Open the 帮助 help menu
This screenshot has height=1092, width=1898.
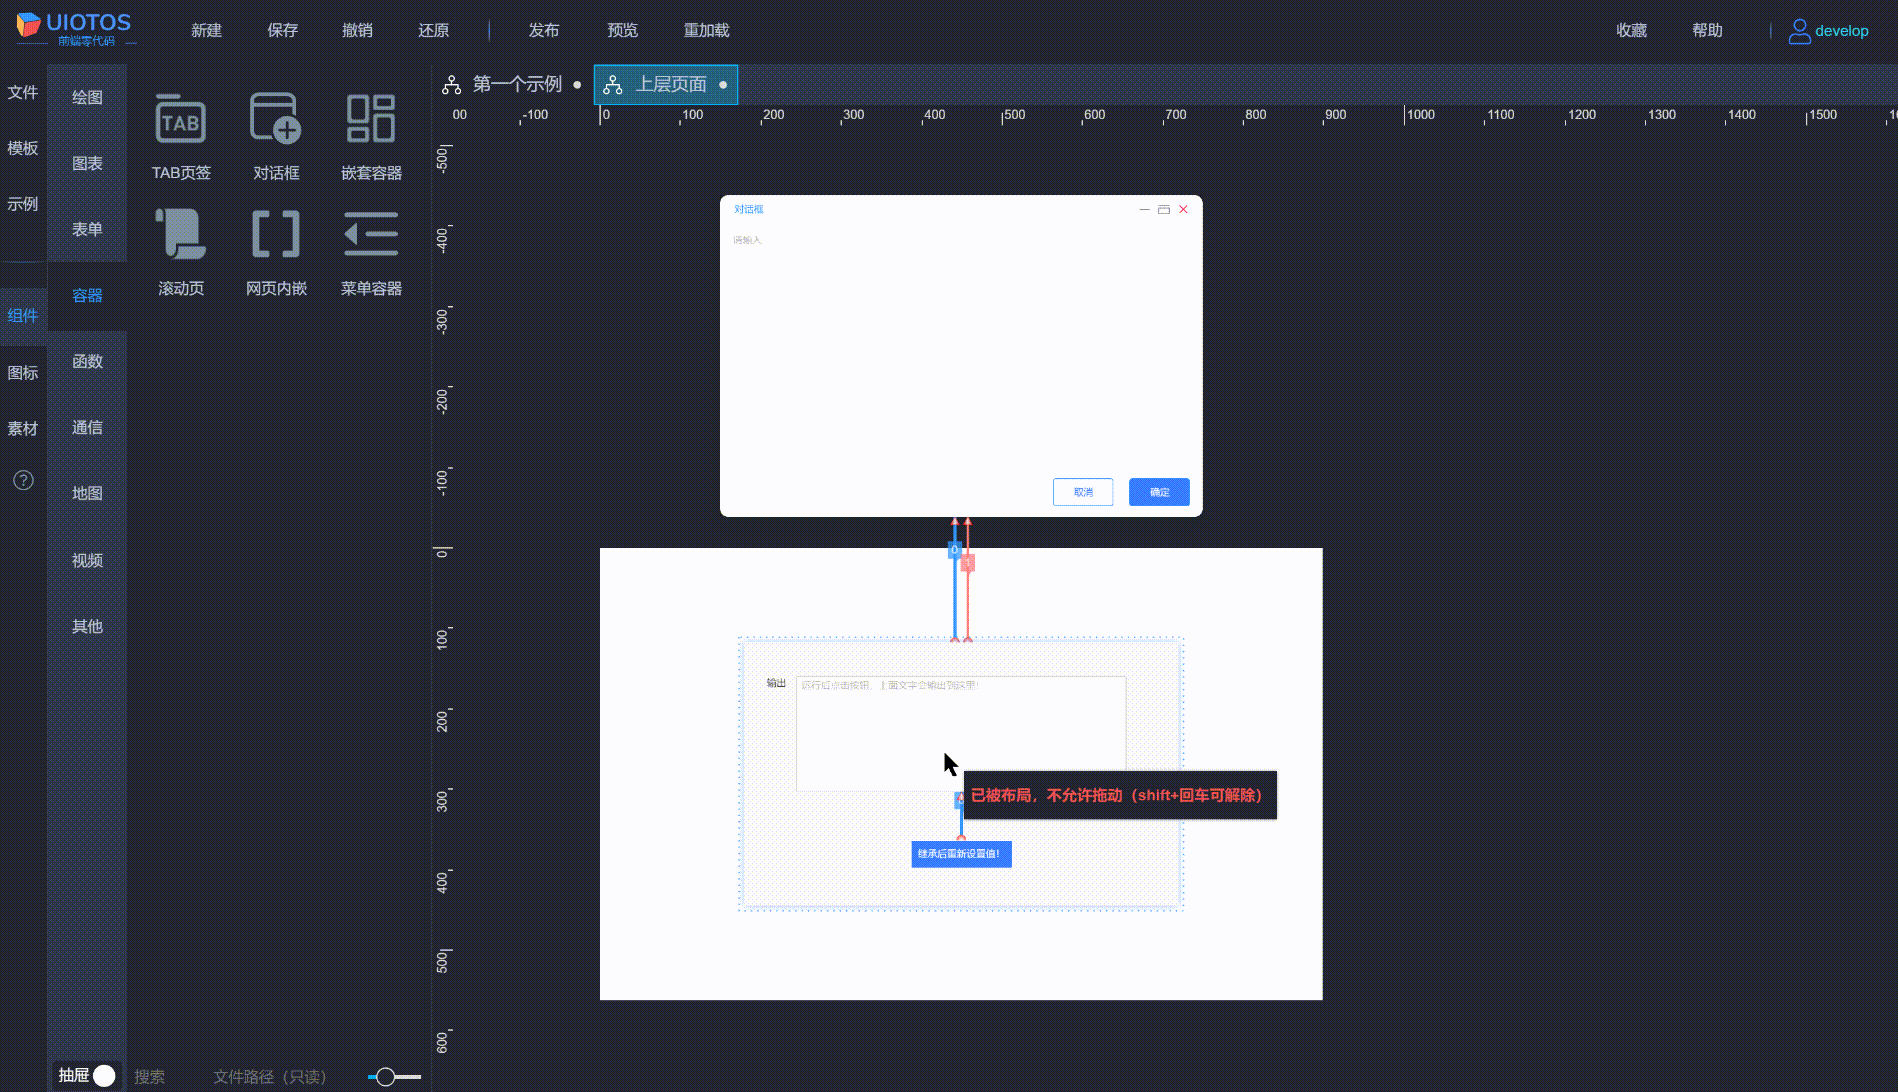1708,31
